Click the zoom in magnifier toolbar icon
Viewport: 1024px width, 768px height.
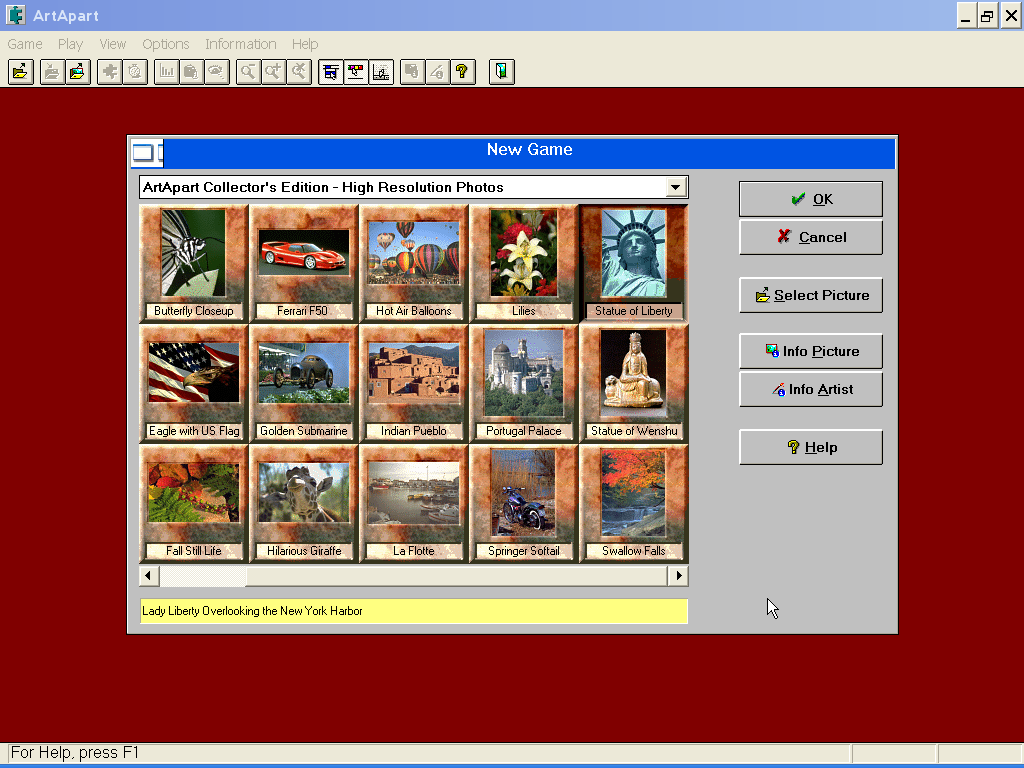point(273,71)
